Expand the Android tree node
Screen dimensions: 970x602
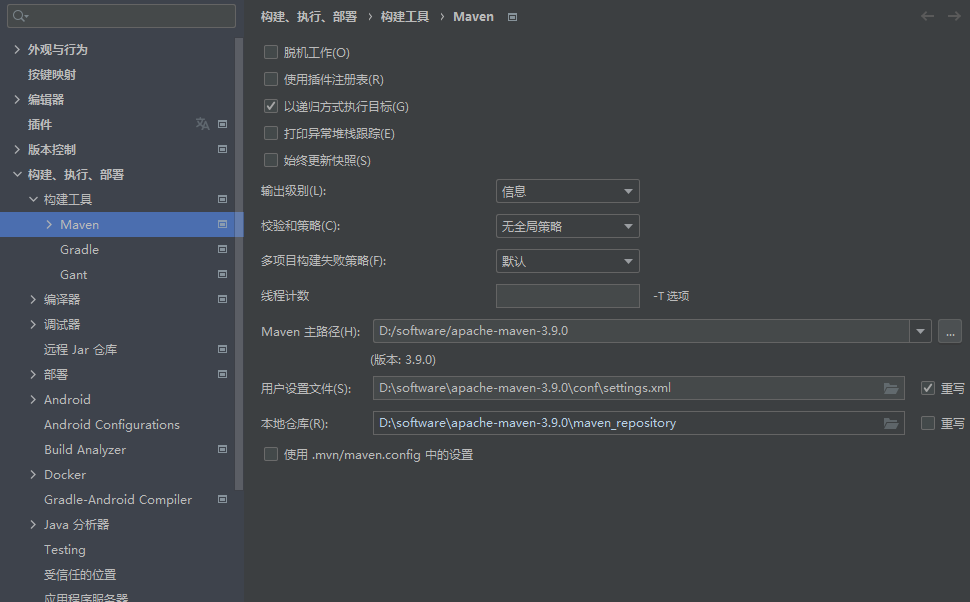click(33, 400)
